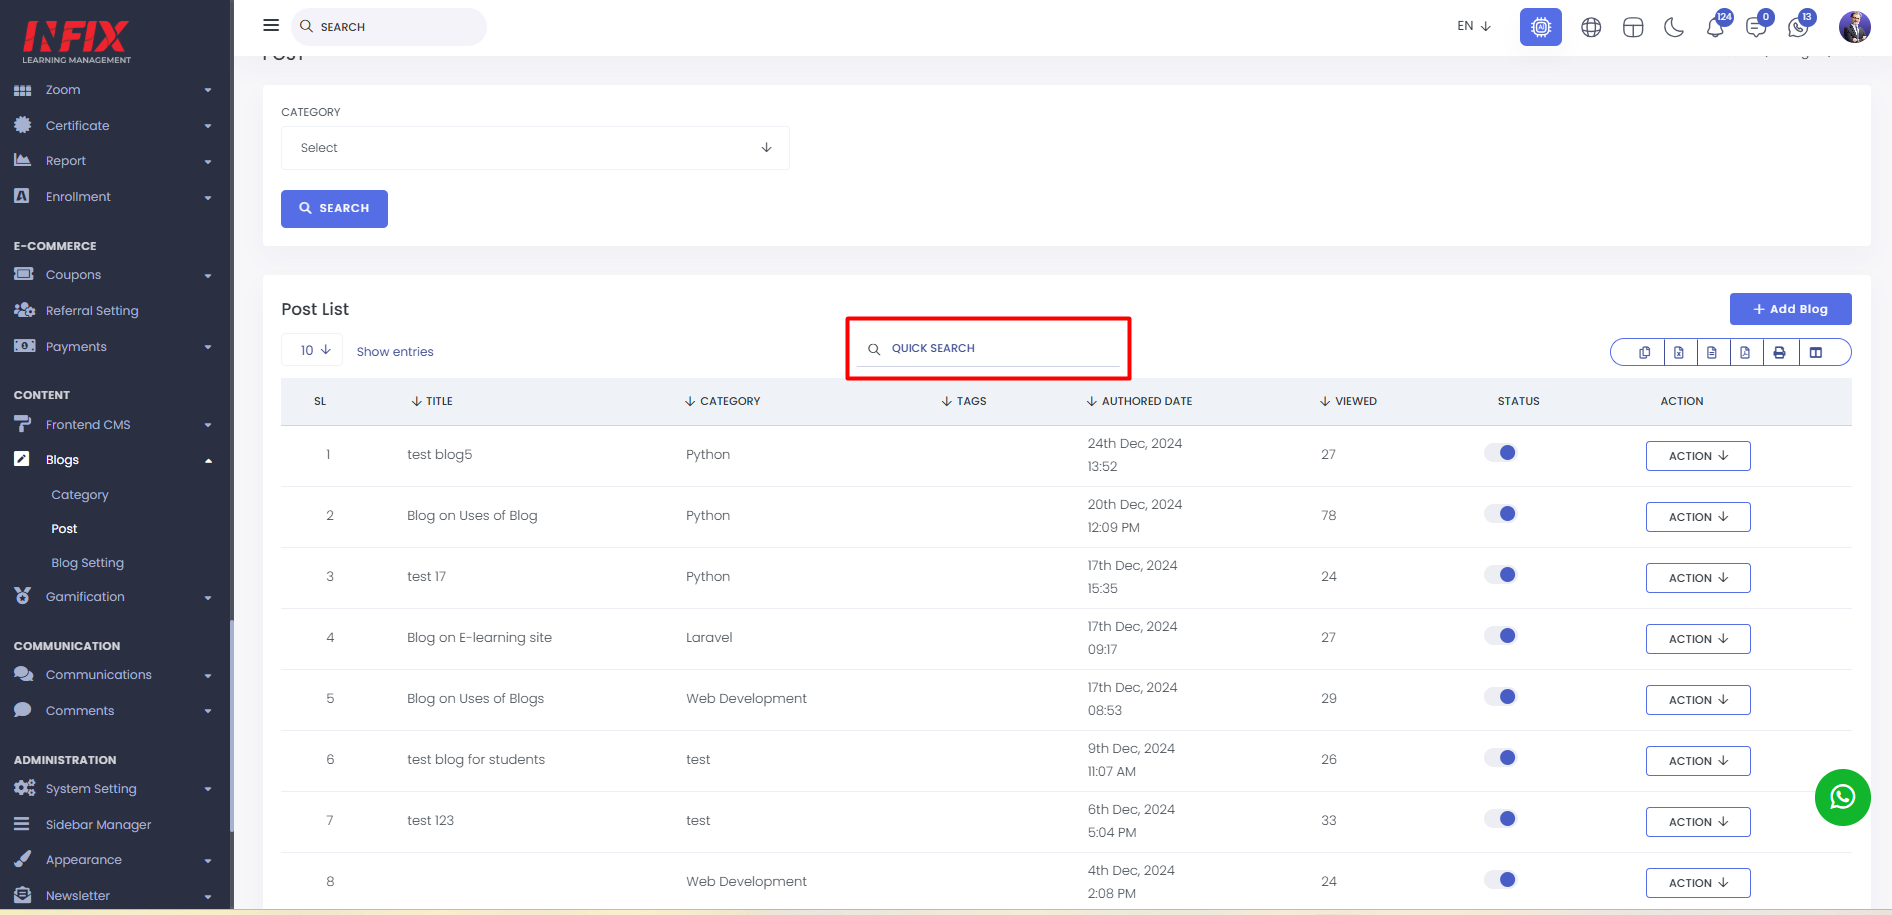This screenshot has width=1892, height=915.
Task: Open Blog Setting in sidebar
Action: (88, 563)
